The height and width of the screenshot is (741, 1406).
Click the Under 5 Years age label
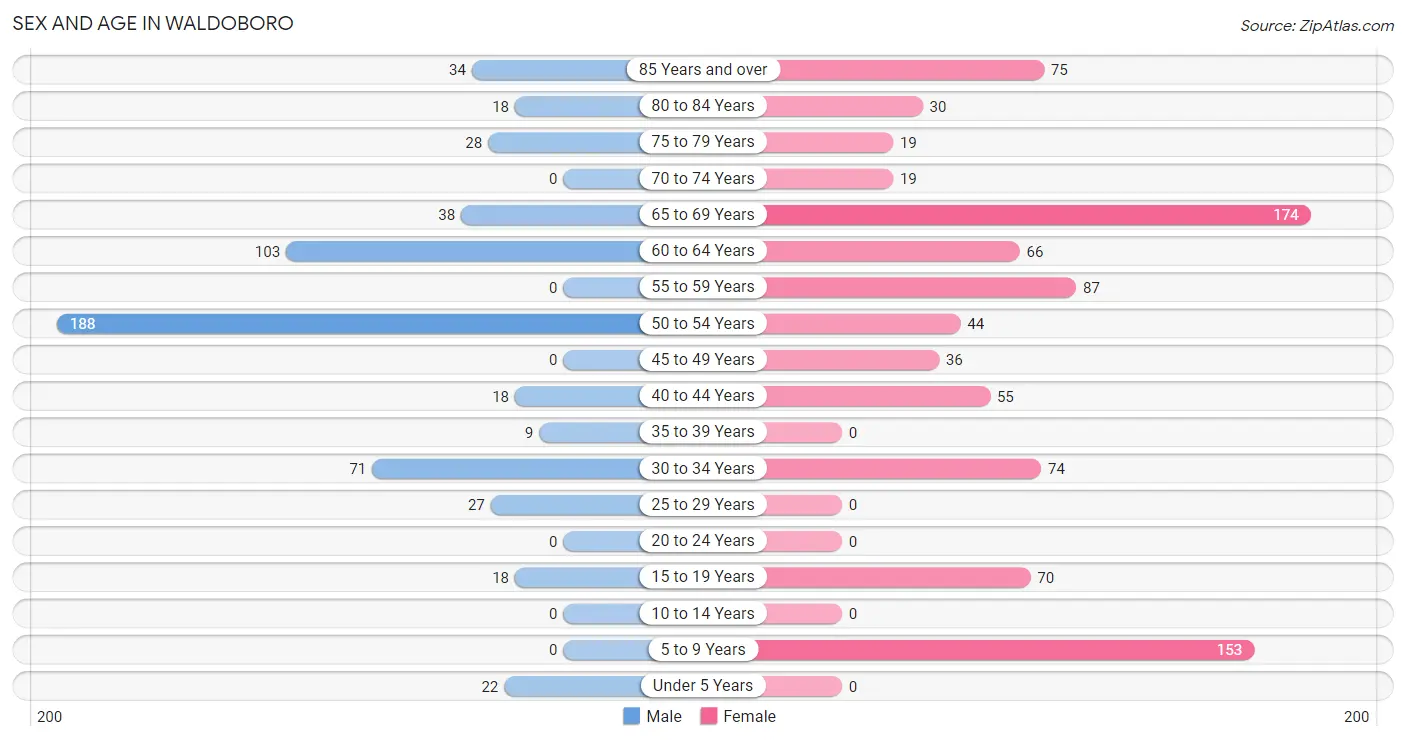pyautogui.click(x=703, y=686)
